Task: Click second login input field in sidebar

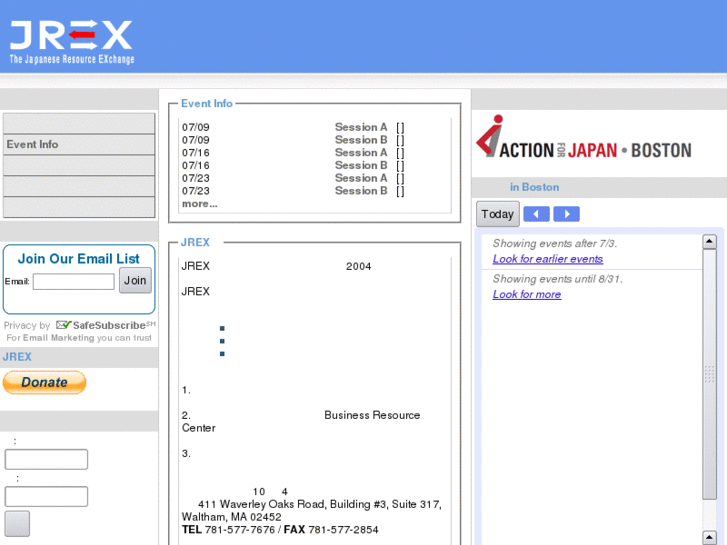Action: [46, 496]
